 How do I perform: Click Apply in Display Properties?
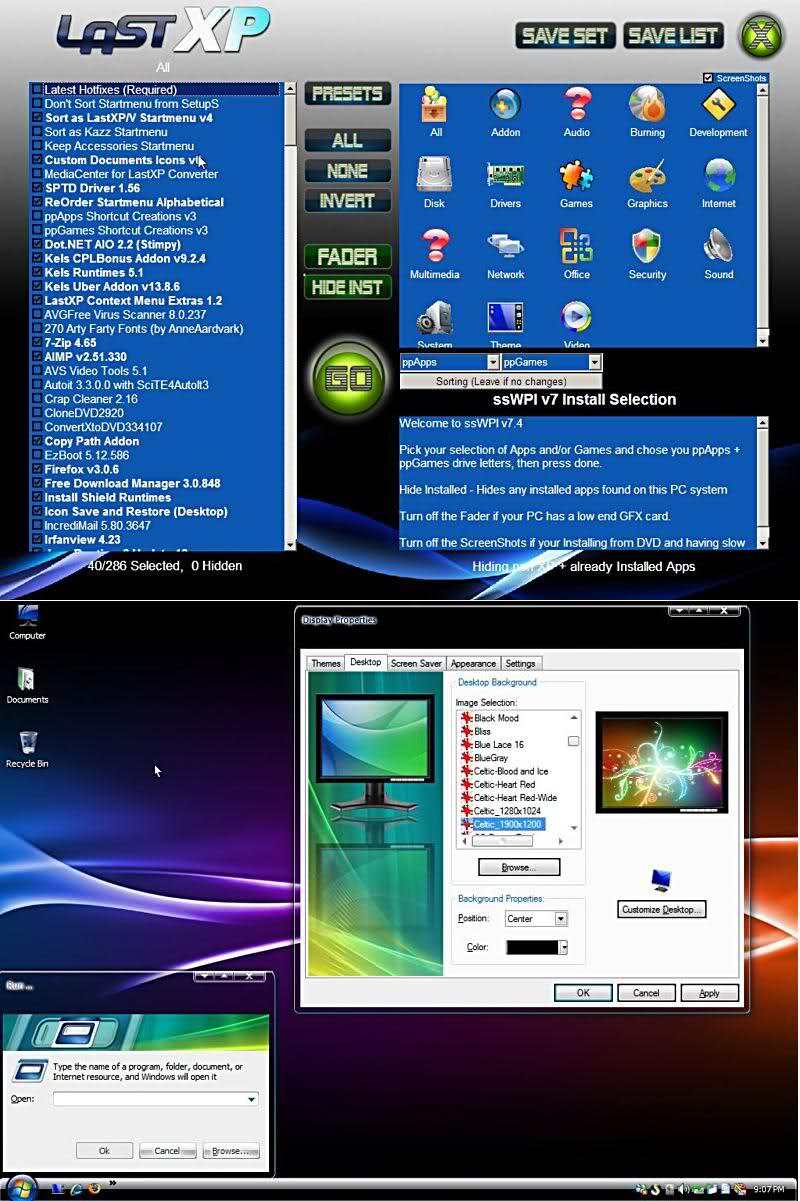point(709,993)
